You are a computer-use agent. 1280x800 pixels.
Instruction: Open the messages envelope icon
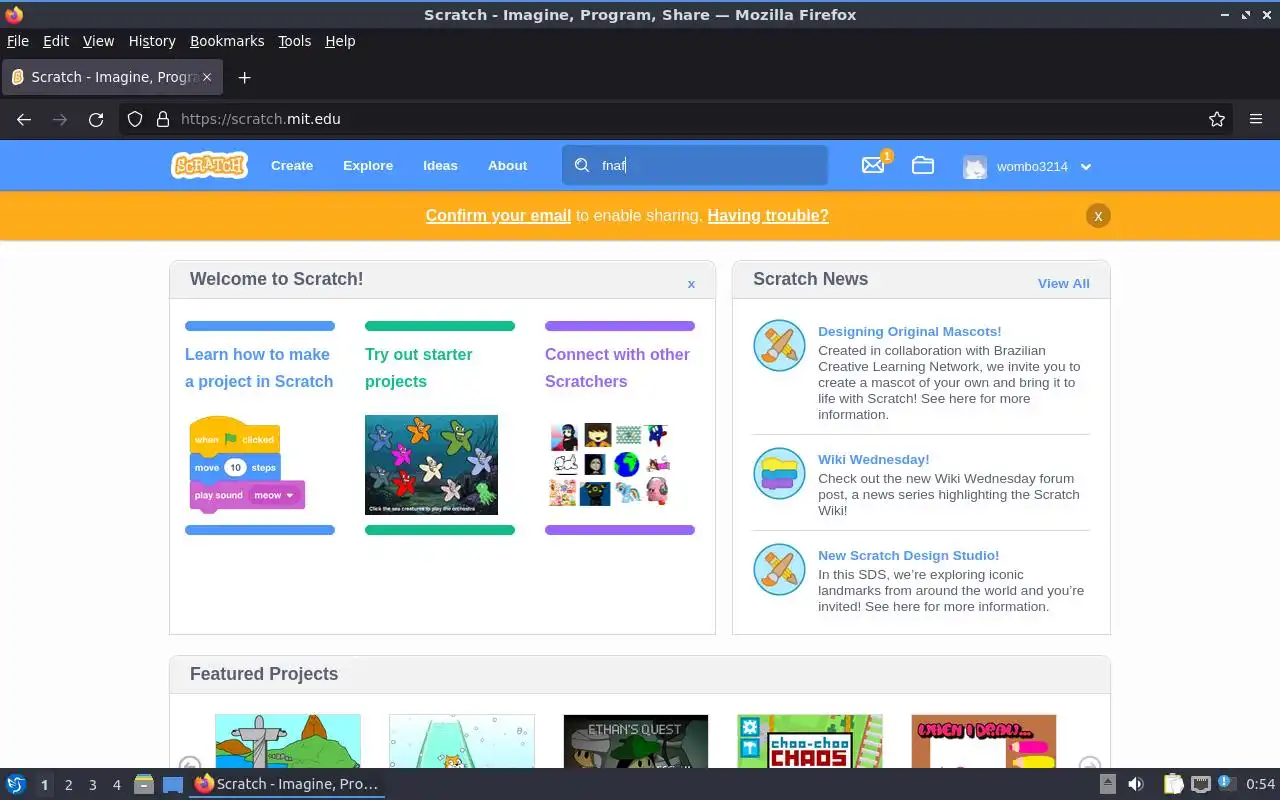click(873, 166)
